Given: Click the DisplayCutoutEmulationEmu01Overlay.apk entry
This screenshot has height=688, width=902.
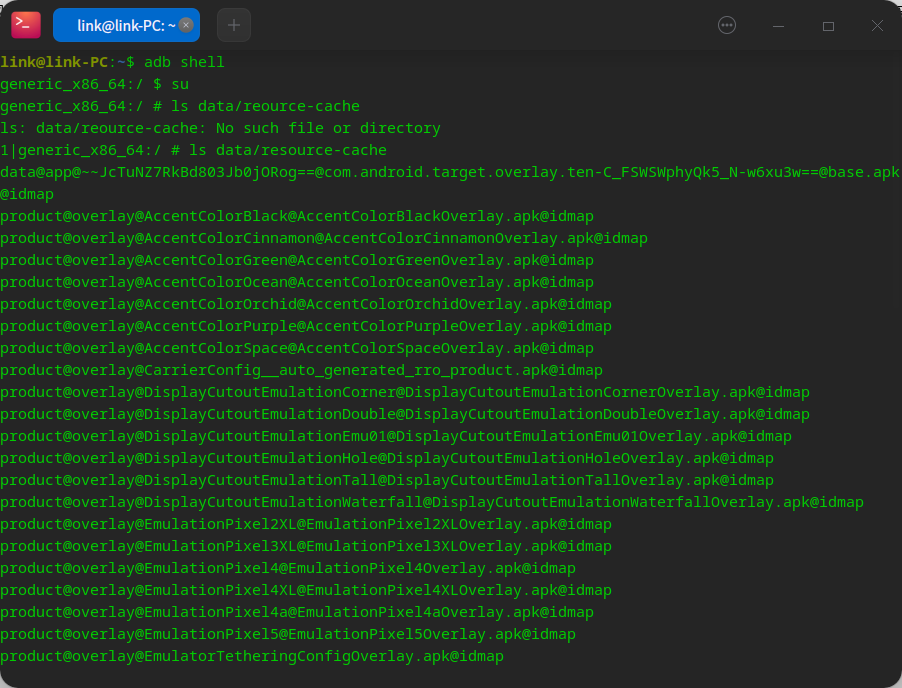Looking at the screenshot, I should coord(396,436).
